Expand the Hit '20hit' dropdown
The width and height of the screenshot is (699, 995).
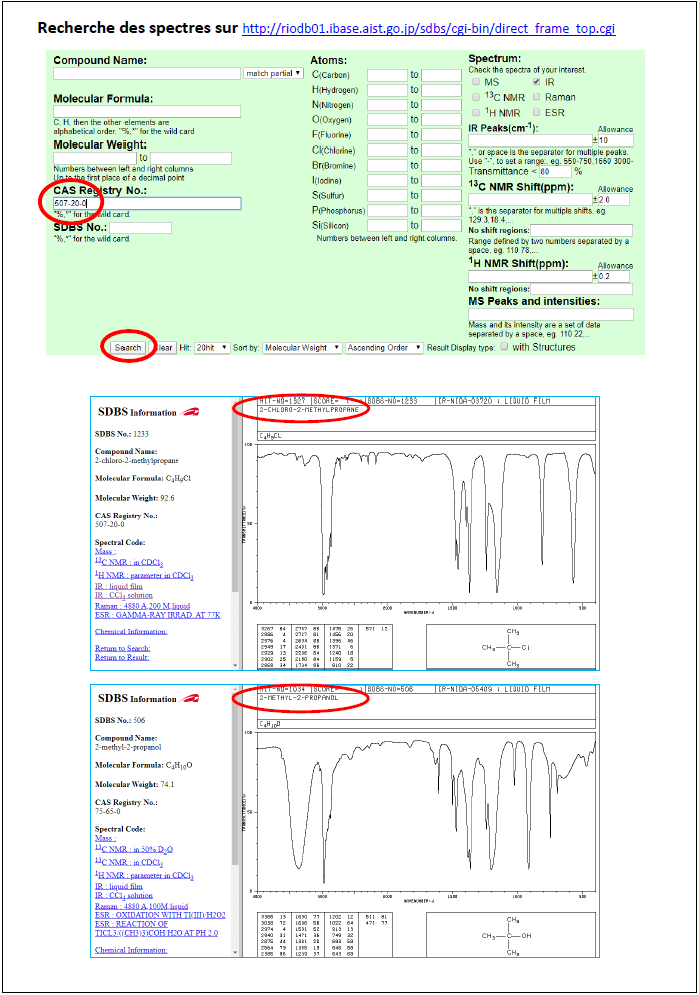tap(212, 348)
